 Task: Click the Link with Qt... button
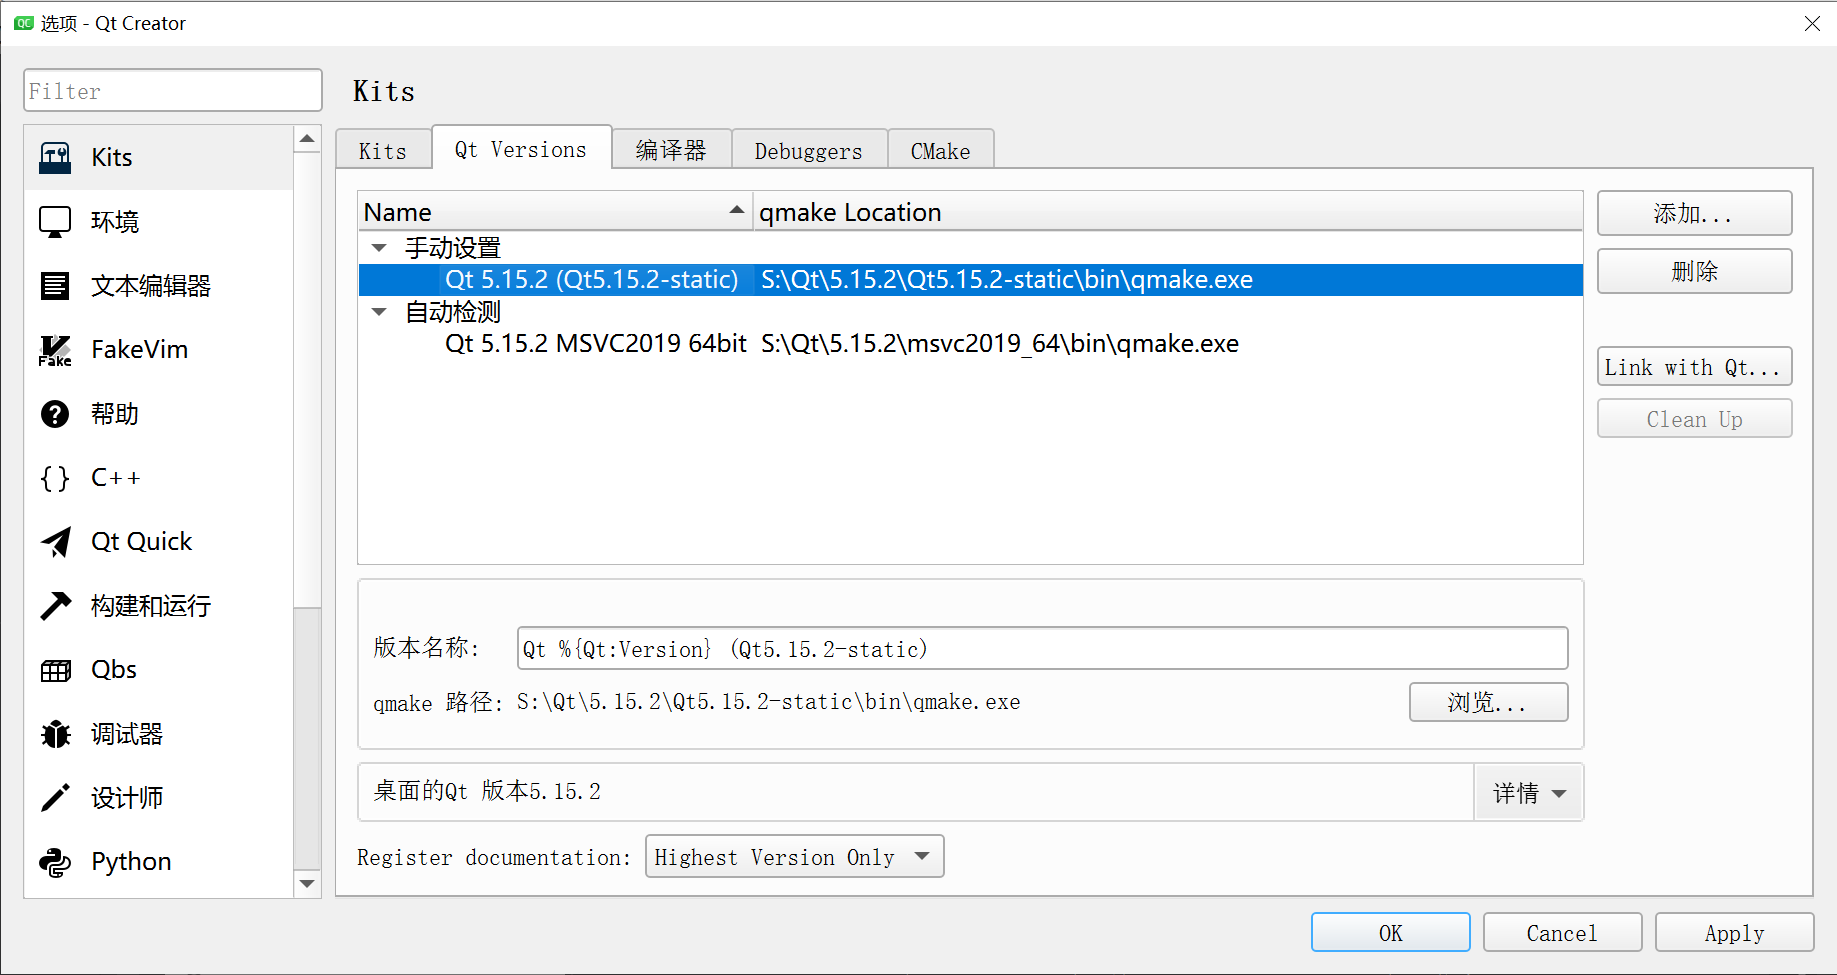click(x=1694, y=367)
